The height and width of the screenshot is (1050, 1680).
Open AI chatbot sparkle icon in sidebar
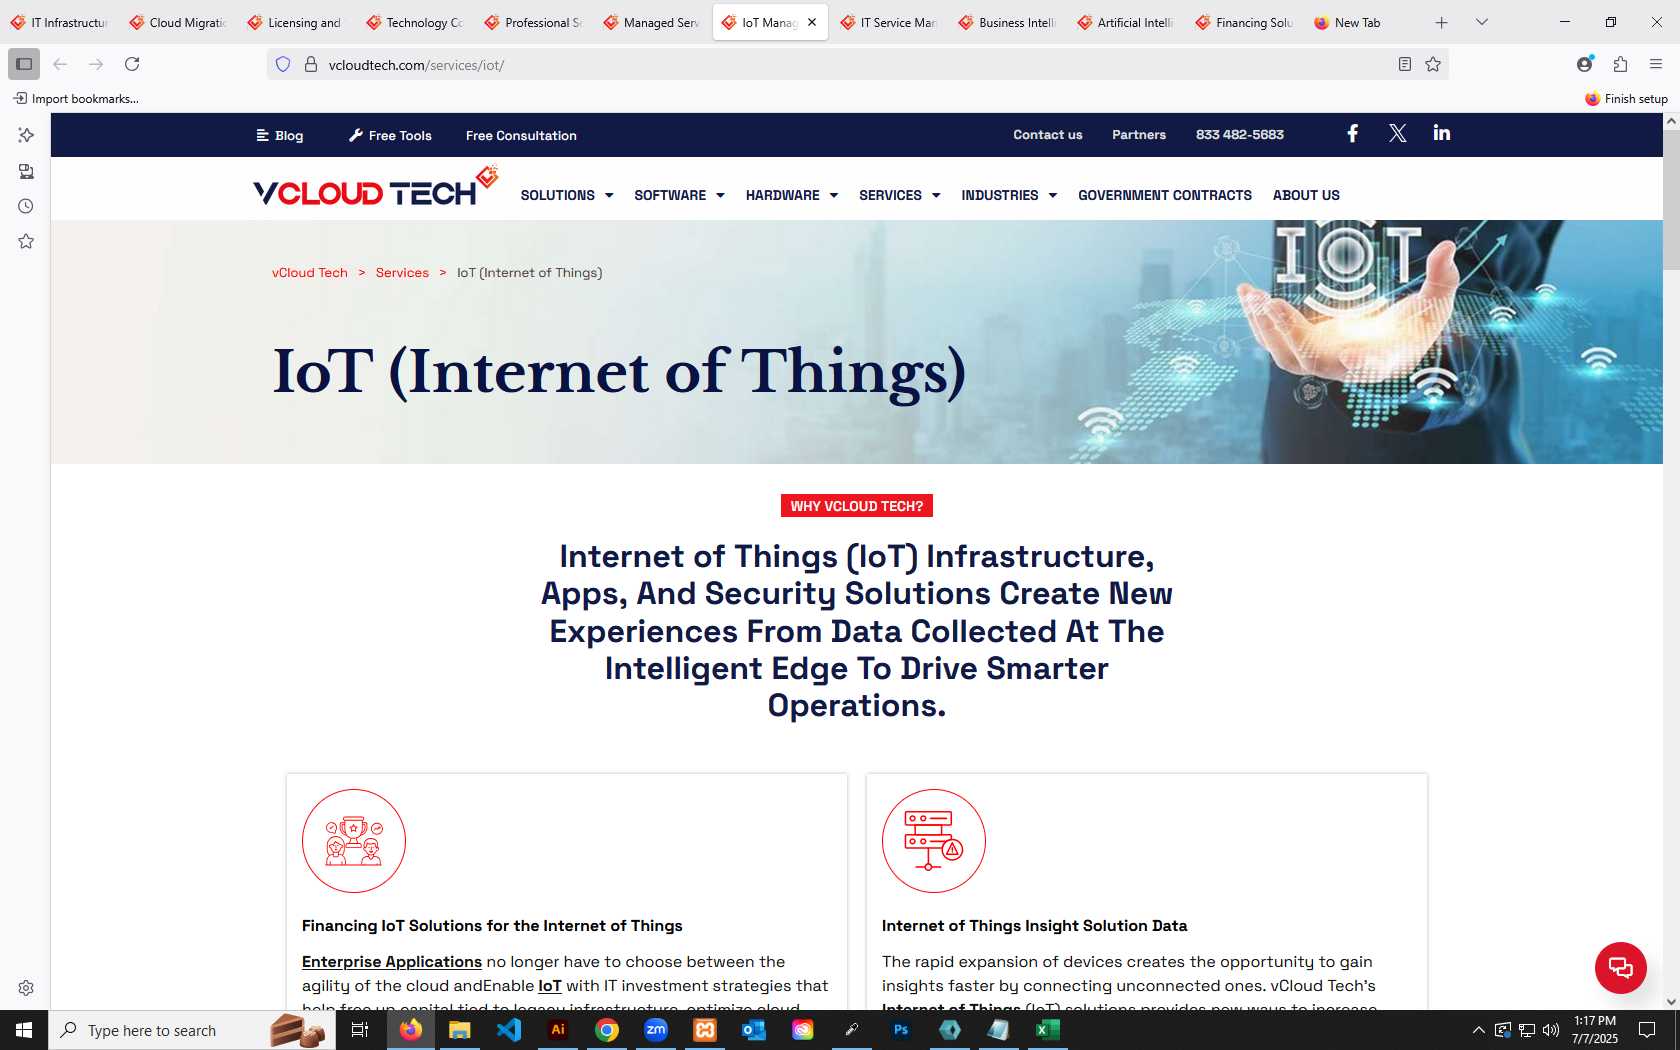[26, 135]
